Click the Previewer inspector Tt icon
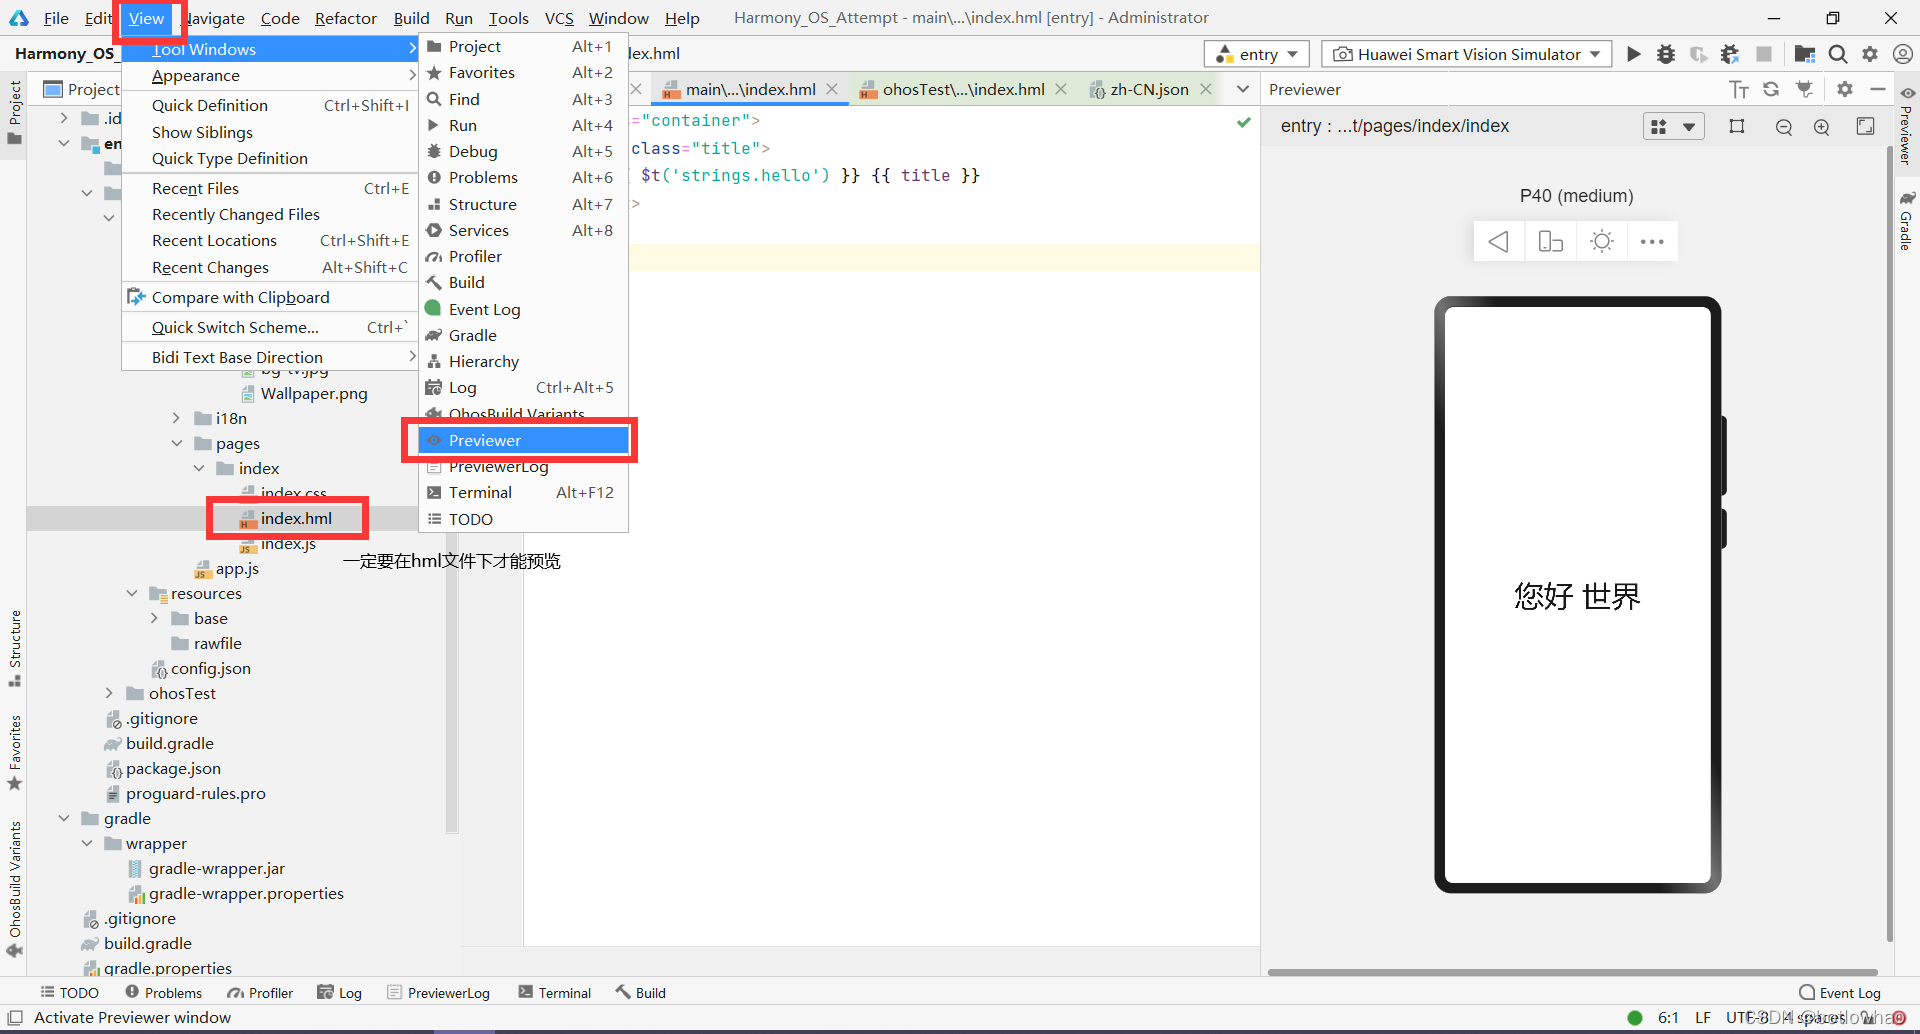Screen dimensions: 1920x1034 [1739, 90]
